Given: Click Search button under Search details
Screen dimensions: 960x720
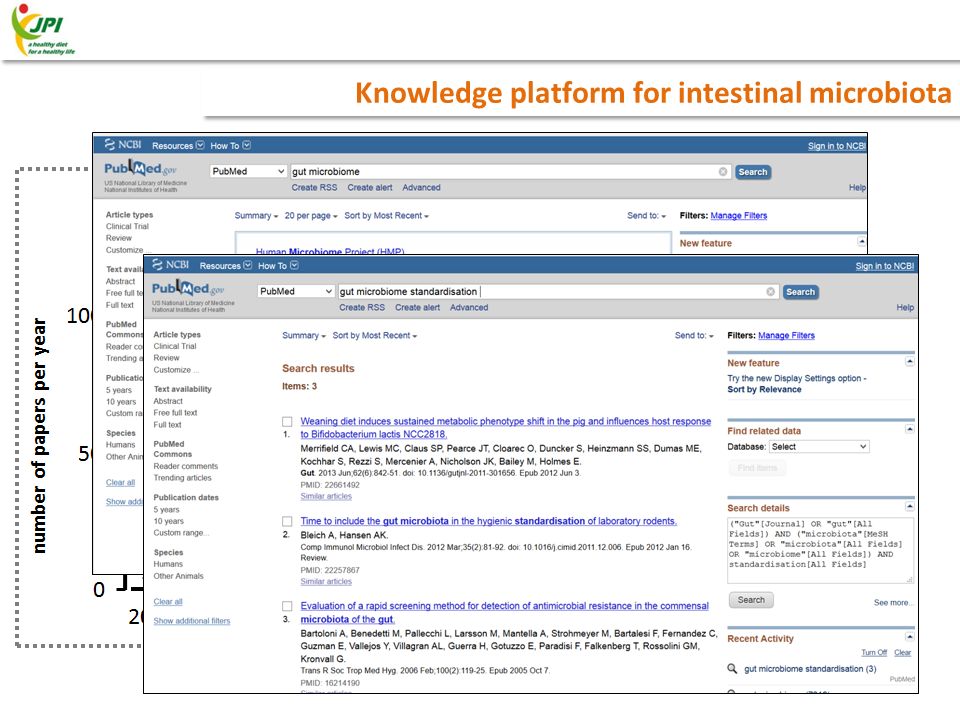Looking at the screenshot, I should point(751,600).
